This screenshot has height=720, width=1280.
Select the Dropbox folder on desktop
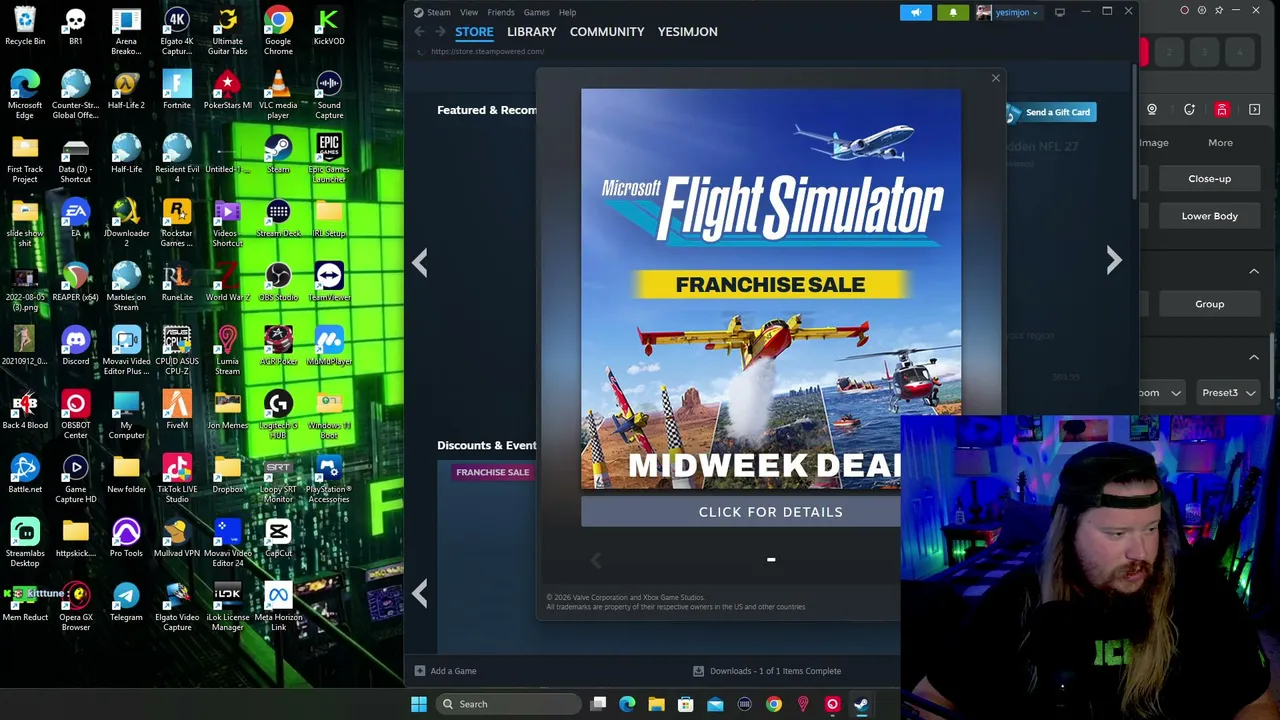(227, 474)
